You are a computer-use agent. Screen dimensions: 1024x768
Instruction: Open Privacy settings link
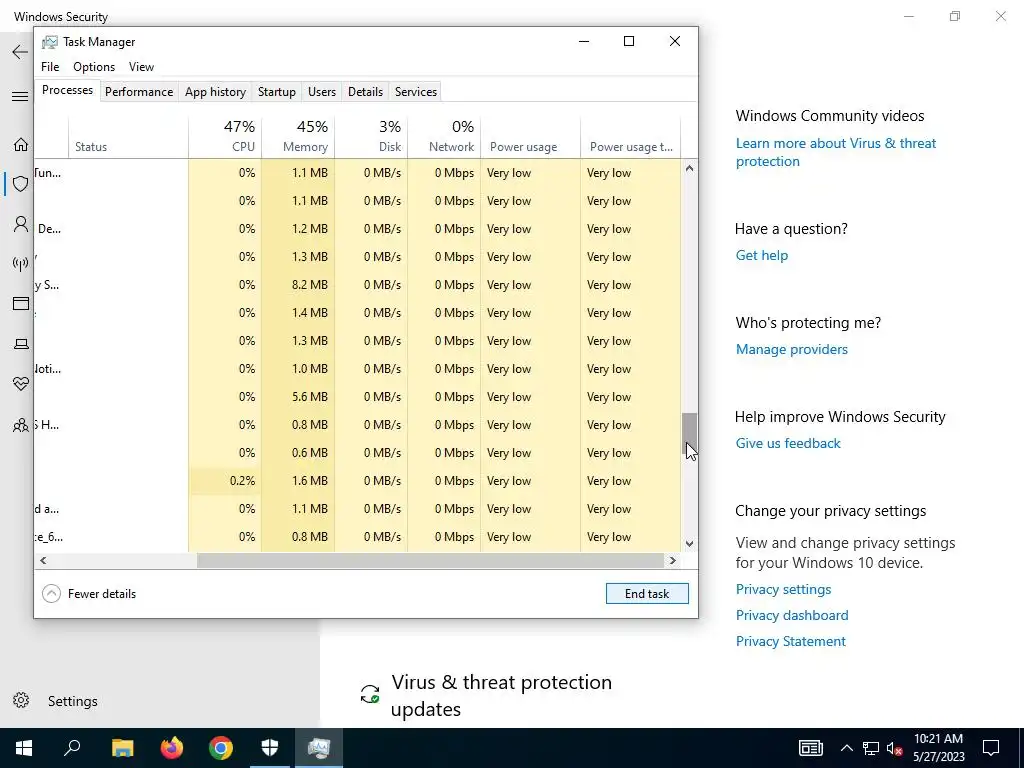pyautogui.click(x=783, y=589)
